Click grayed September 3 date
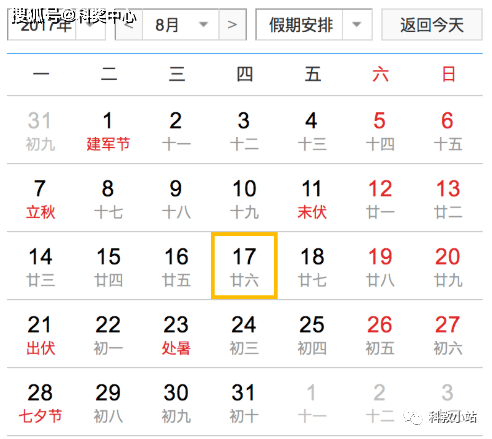492x439 pixels. click(448, 402)
